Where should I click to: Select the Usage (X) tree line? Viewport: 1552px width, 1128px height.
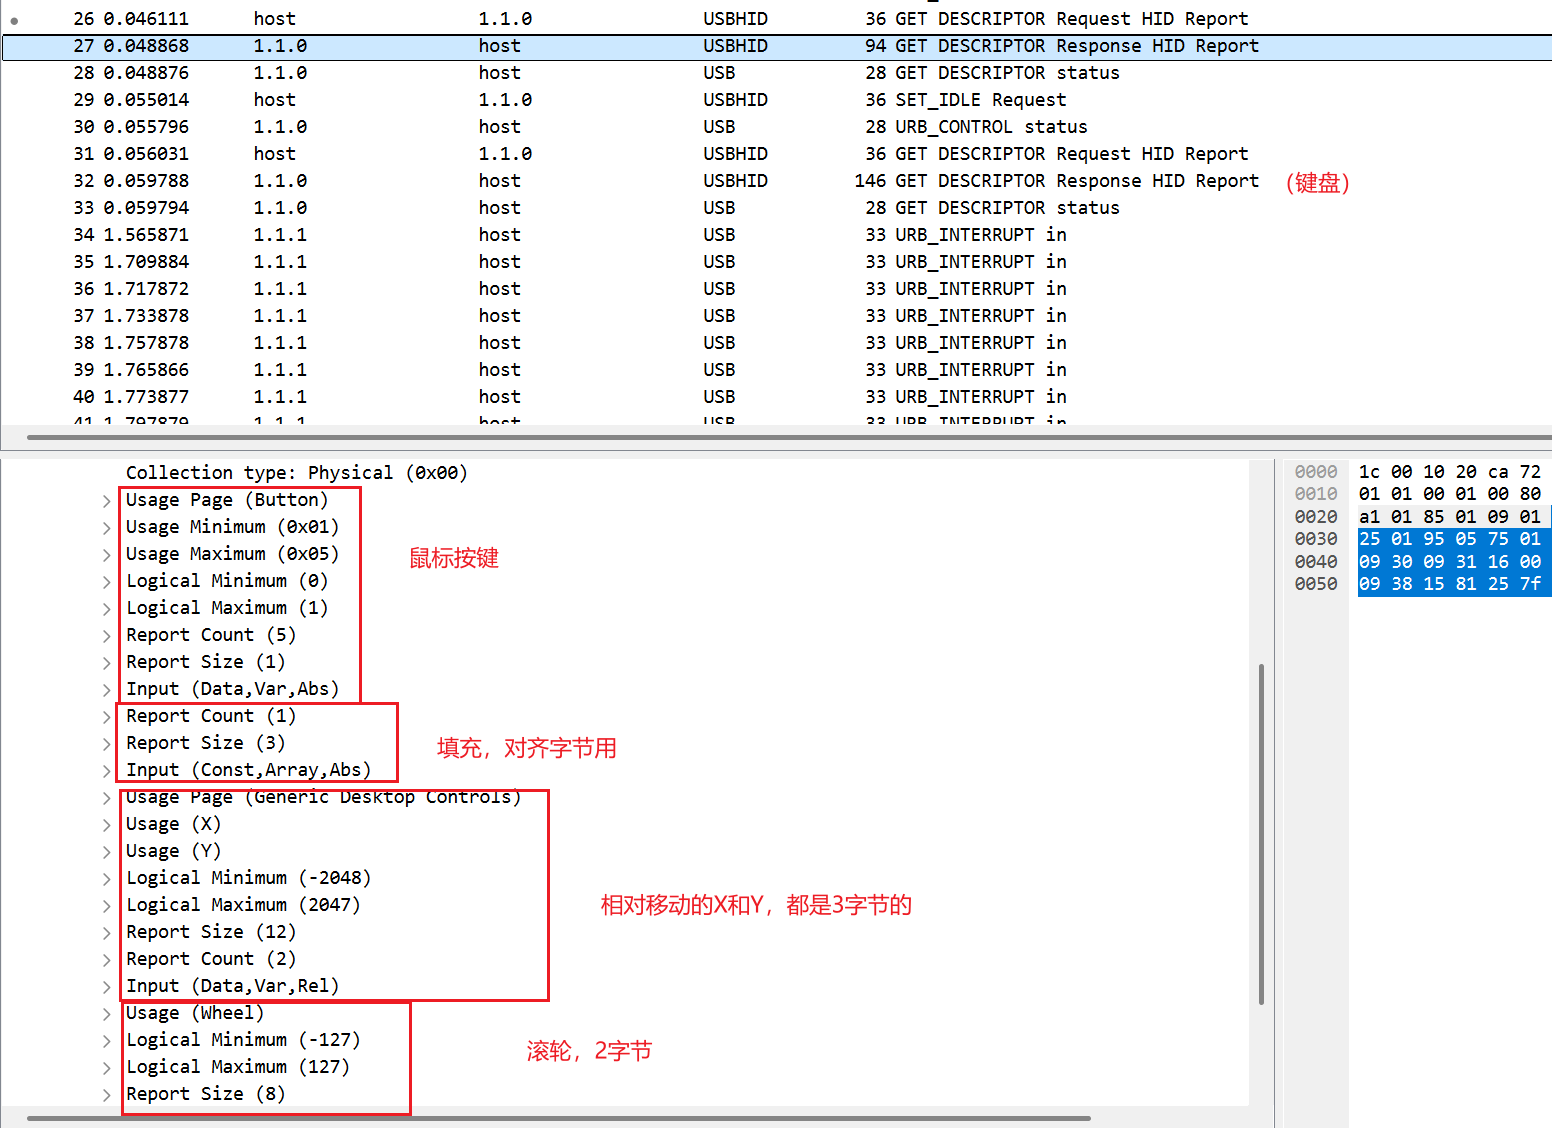[x=173, y=824]
